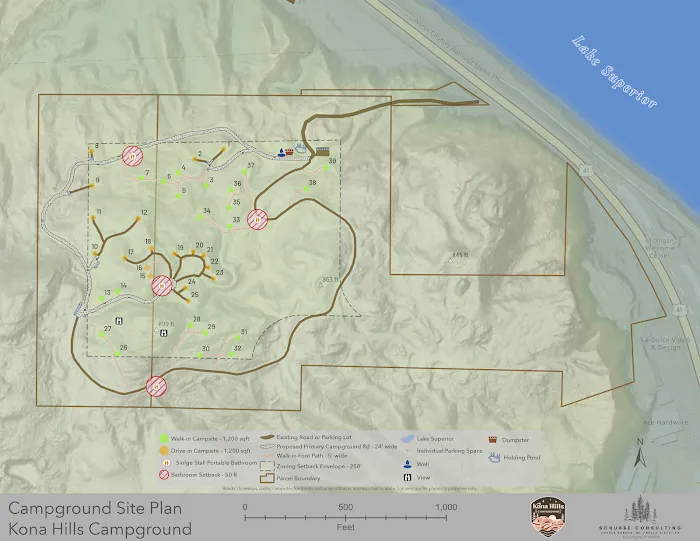Click the blue well icon on the map
Image resolution: width=700 pixels, height=541 pixels.
coord(282,153)
